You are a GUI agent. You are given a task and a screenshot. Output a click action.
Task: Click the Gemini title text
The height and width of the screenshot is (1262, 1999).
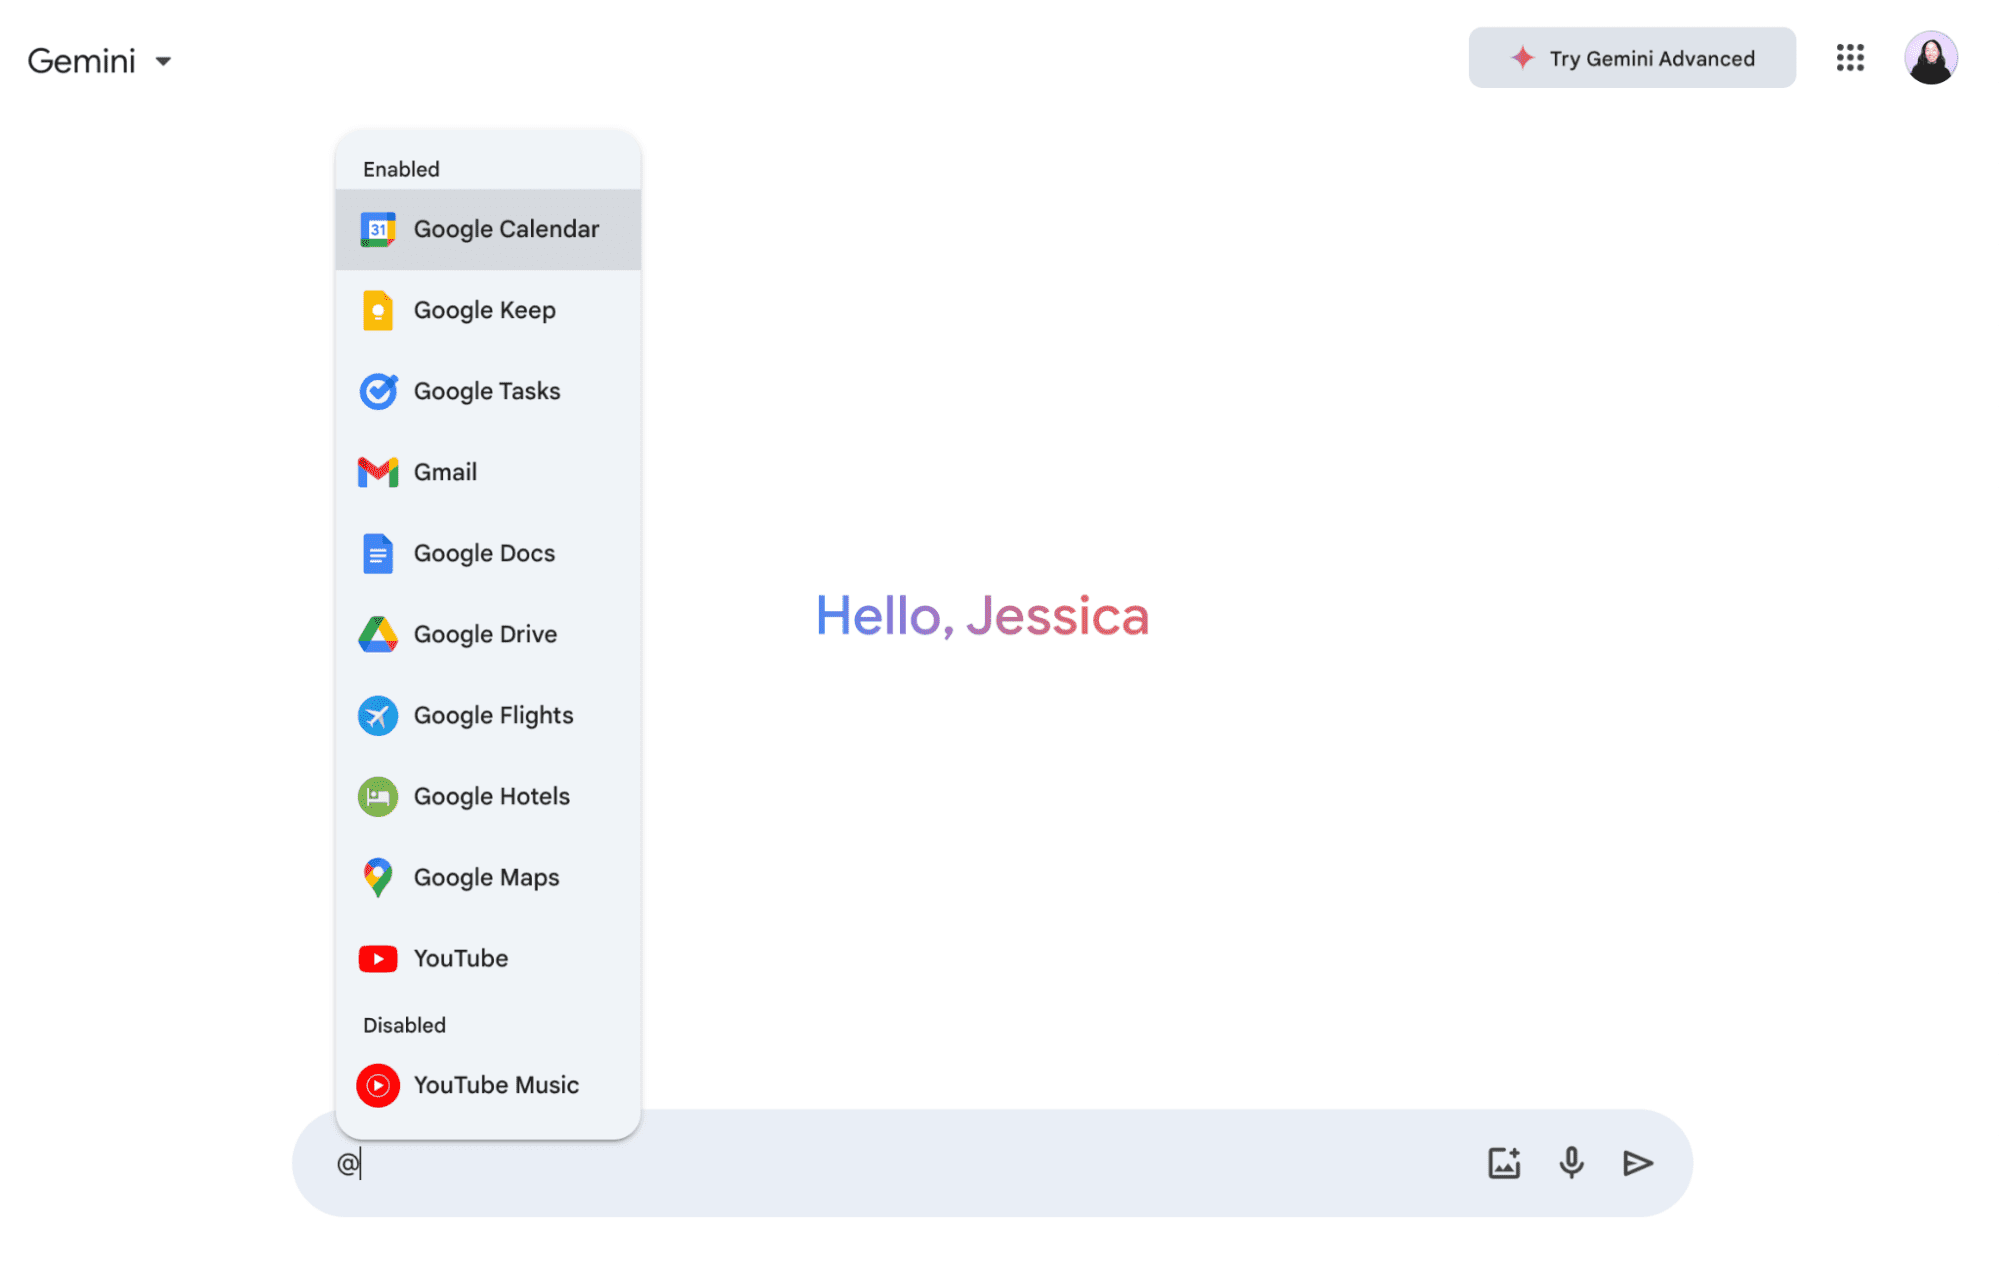pyautogui.click(x=81, y=61)
